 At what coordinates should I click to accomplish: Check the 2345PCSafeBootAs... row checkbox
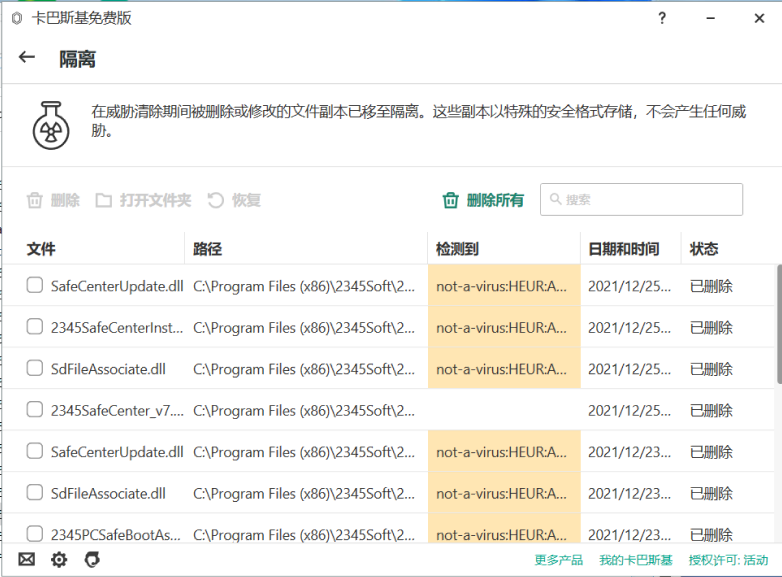point(34,533)
